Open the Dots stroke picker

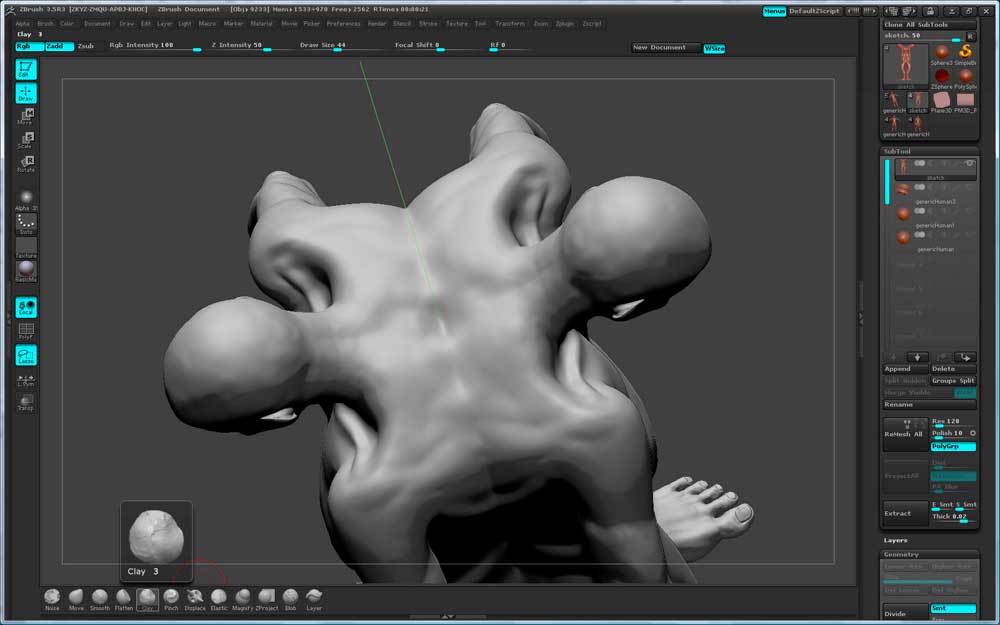(x=26, y=224)
